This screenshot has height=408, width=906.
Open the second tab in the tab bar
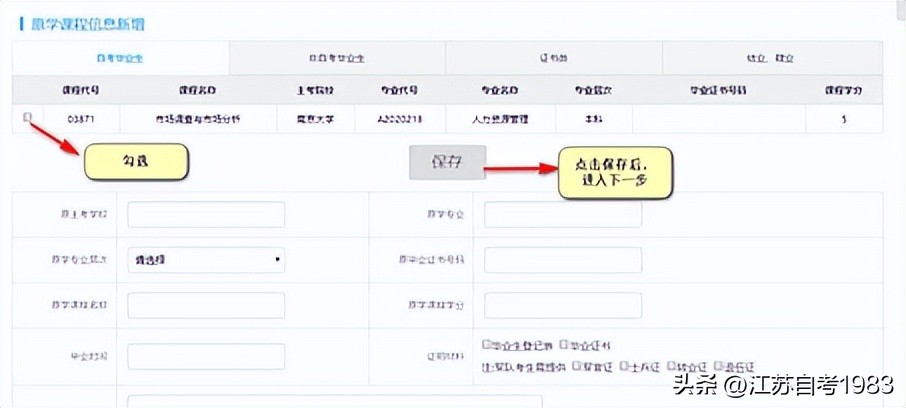pos(336,58)
